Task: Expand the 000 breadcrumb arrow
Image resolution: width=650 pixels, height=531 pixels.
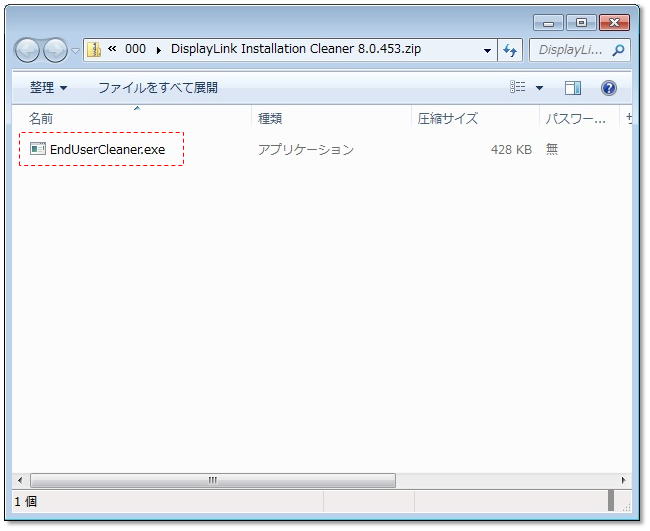Action: 159,50
